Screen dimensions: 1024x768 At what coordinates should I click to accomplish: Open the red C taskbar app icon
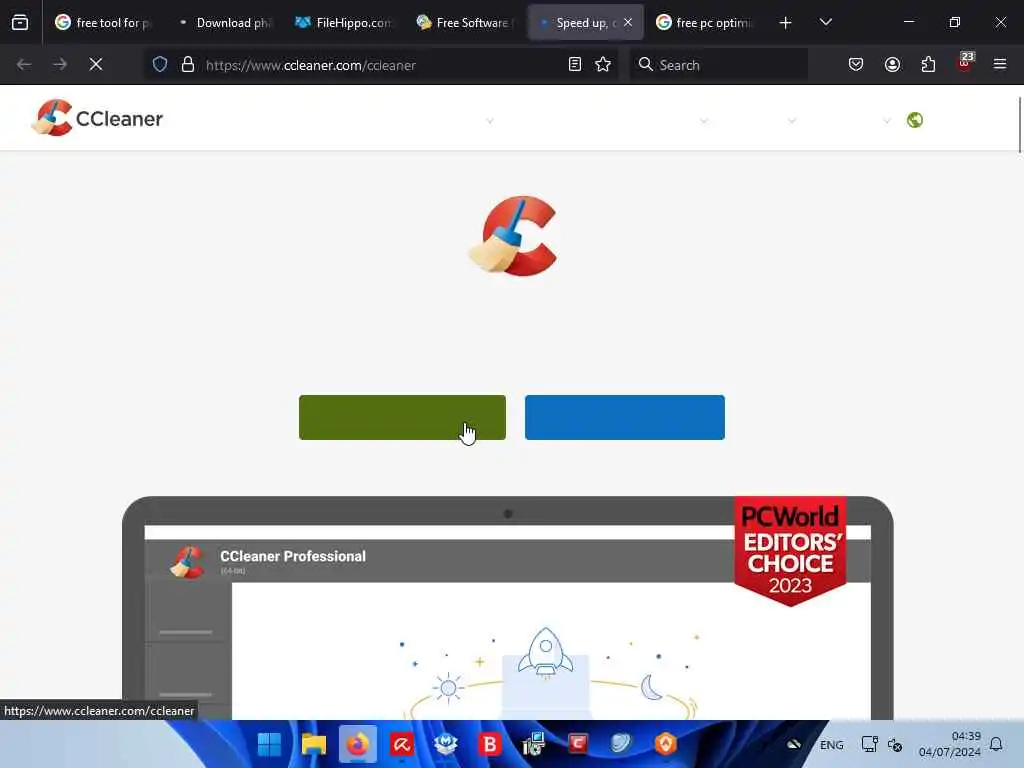pos(578,744)
